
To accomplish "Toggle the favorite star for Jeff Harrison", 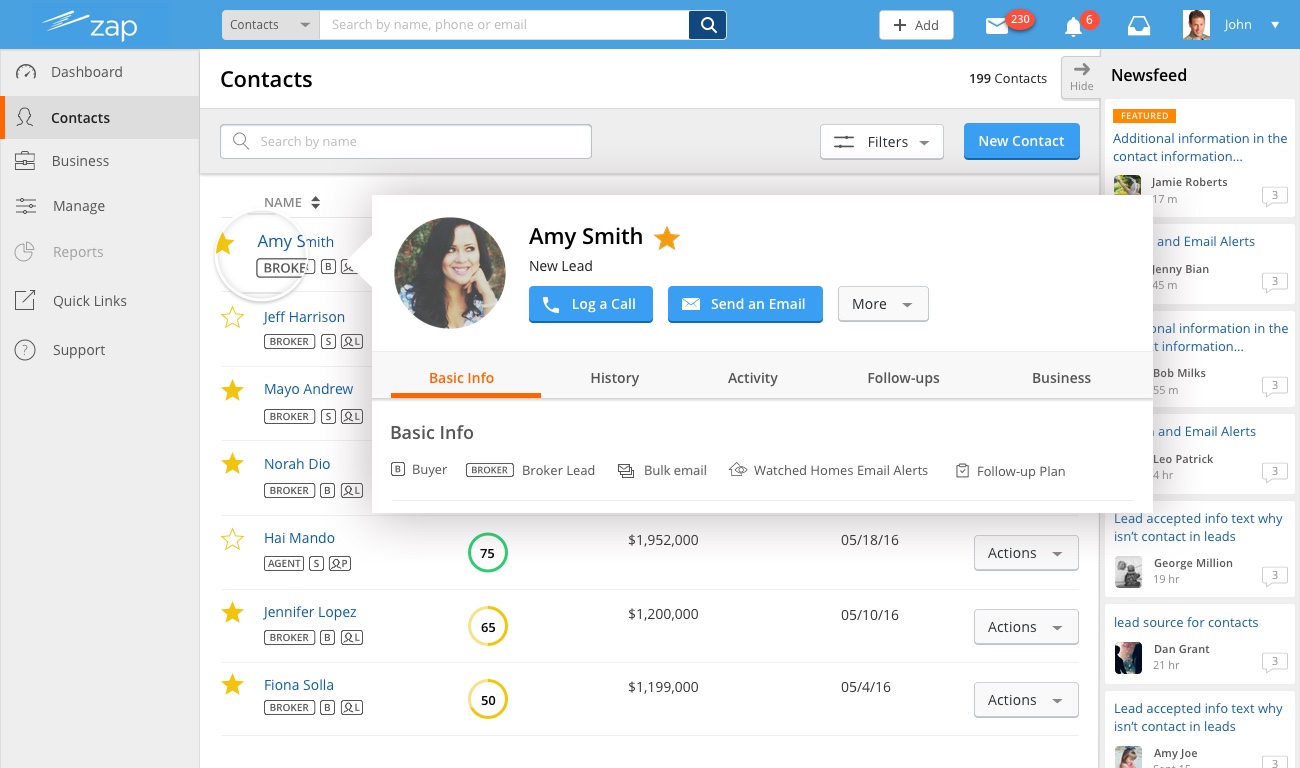I will click(232, 318).
